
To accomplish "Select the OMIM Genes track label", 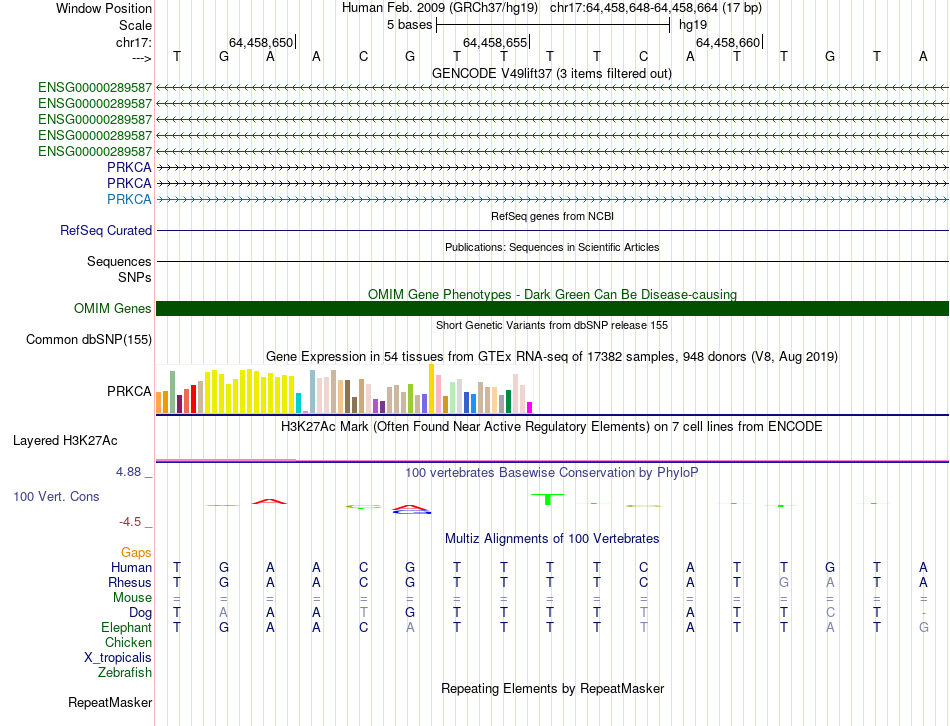I will click(112, 308).
